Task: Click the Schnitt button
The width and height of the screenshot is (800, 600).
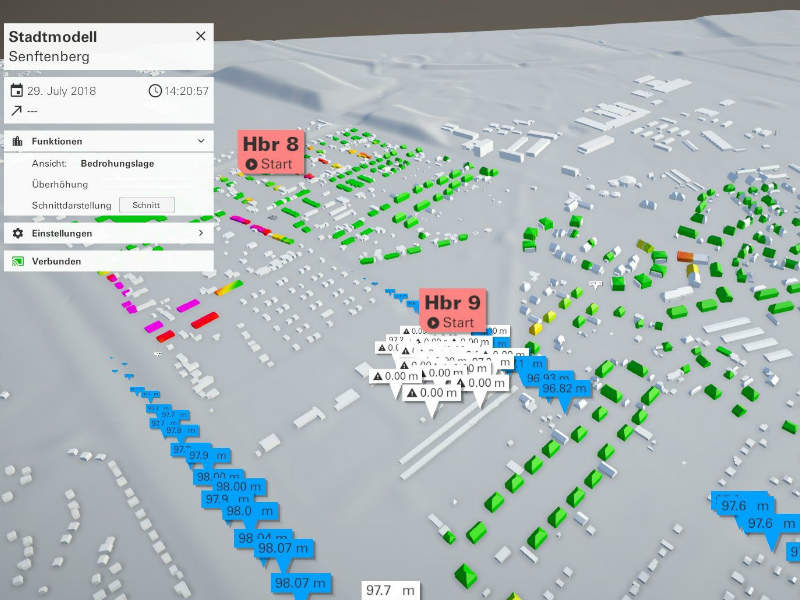Action: (x=146, y=205)
